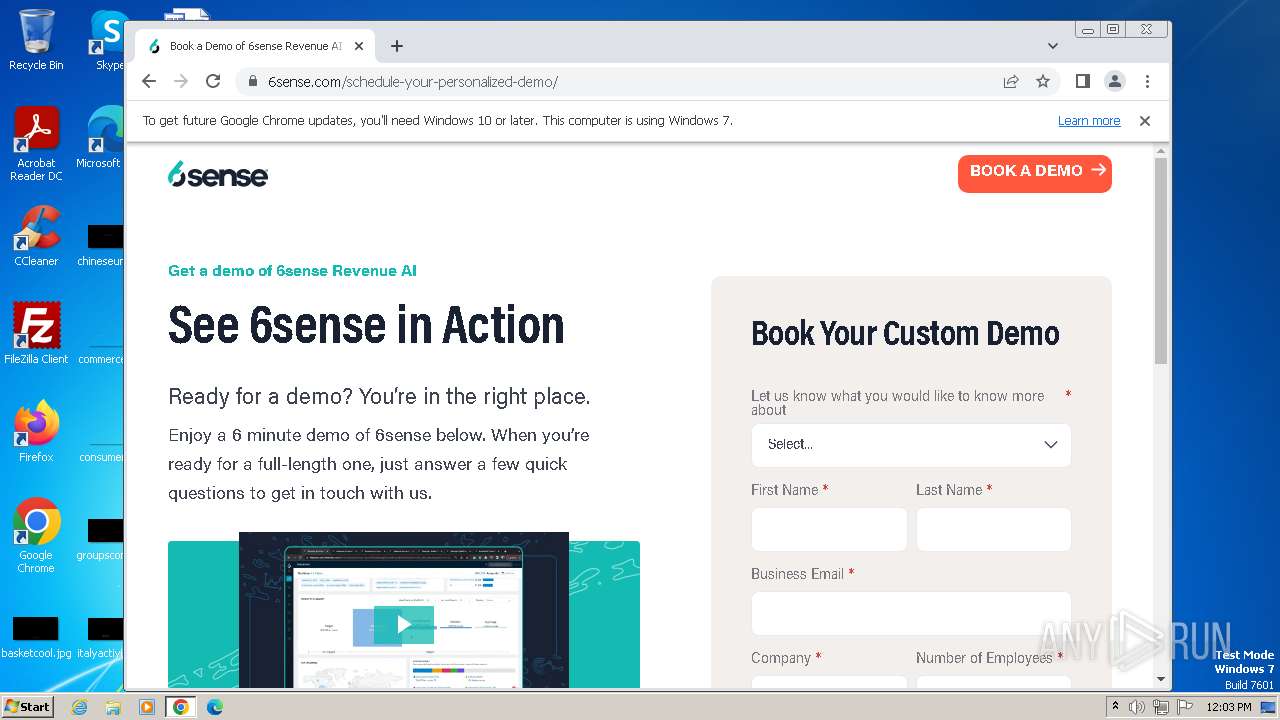This screenshot has width=1280, height=720.
Task: Click 'Get a demo of 6sense Revenue AI' text
Action: [292, 271]
